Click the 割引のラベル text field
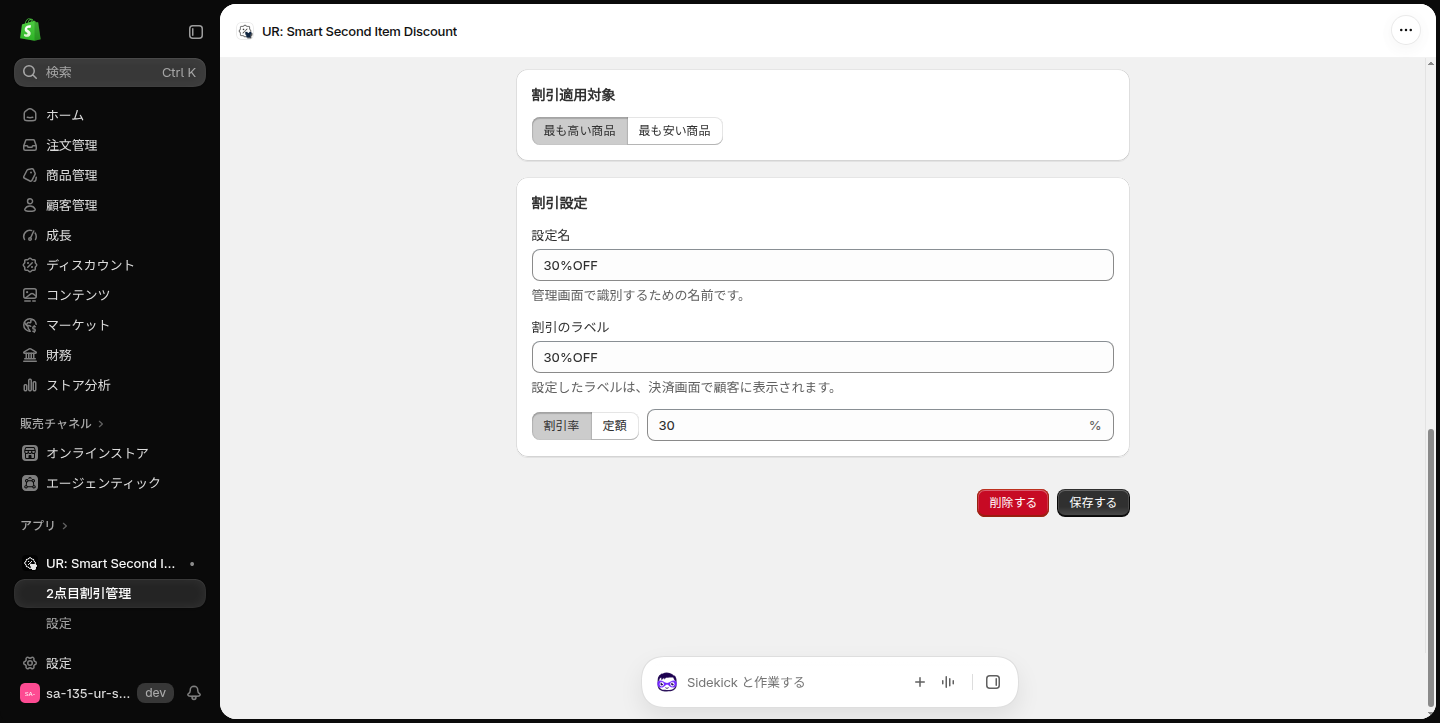Viewport: 1440px width, 723px height. (x=823, y=357)
